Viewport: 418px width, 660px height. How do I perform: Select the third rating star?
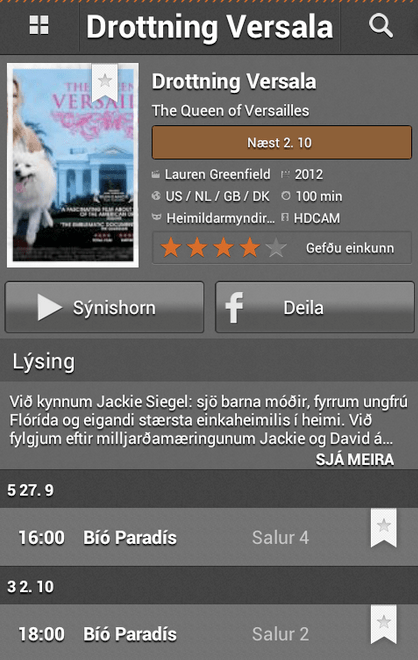click(x=224, y=248)
